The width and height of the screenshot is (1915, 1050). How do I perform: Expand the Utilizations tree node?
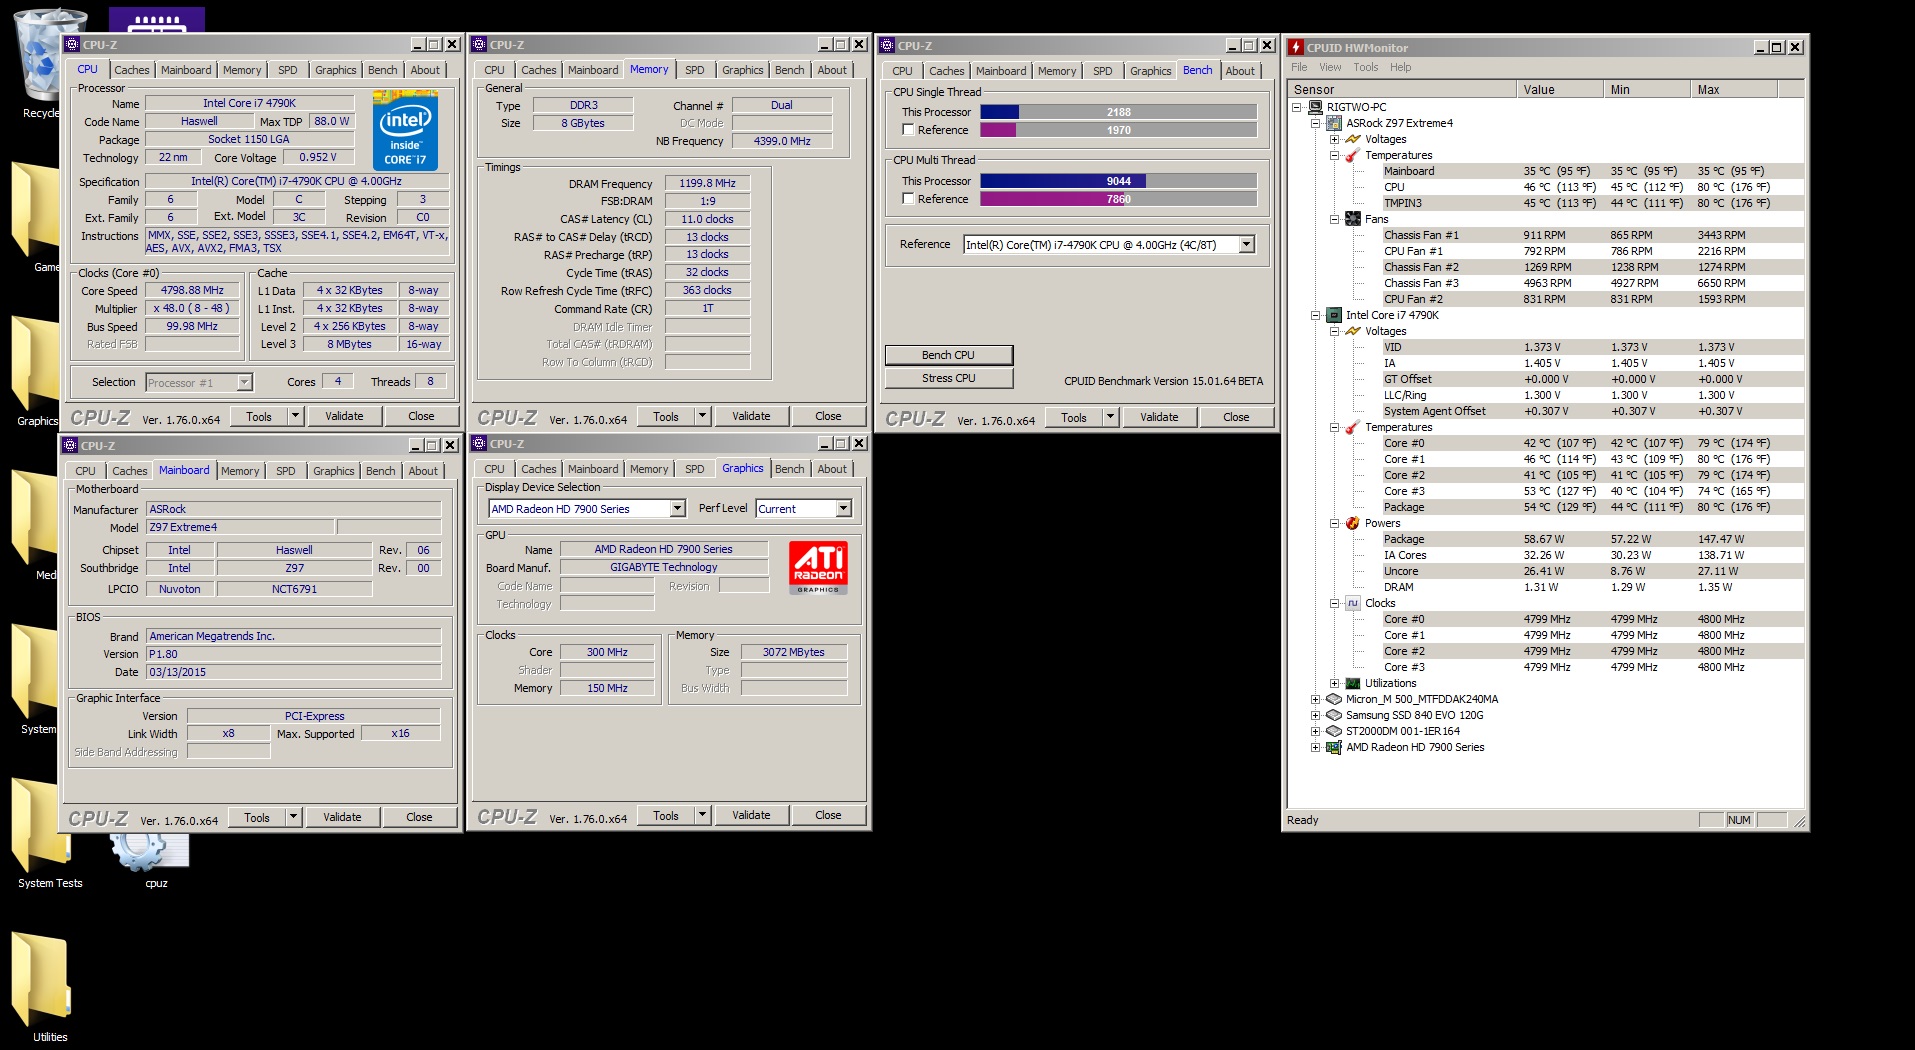[x=1334, y=683]
